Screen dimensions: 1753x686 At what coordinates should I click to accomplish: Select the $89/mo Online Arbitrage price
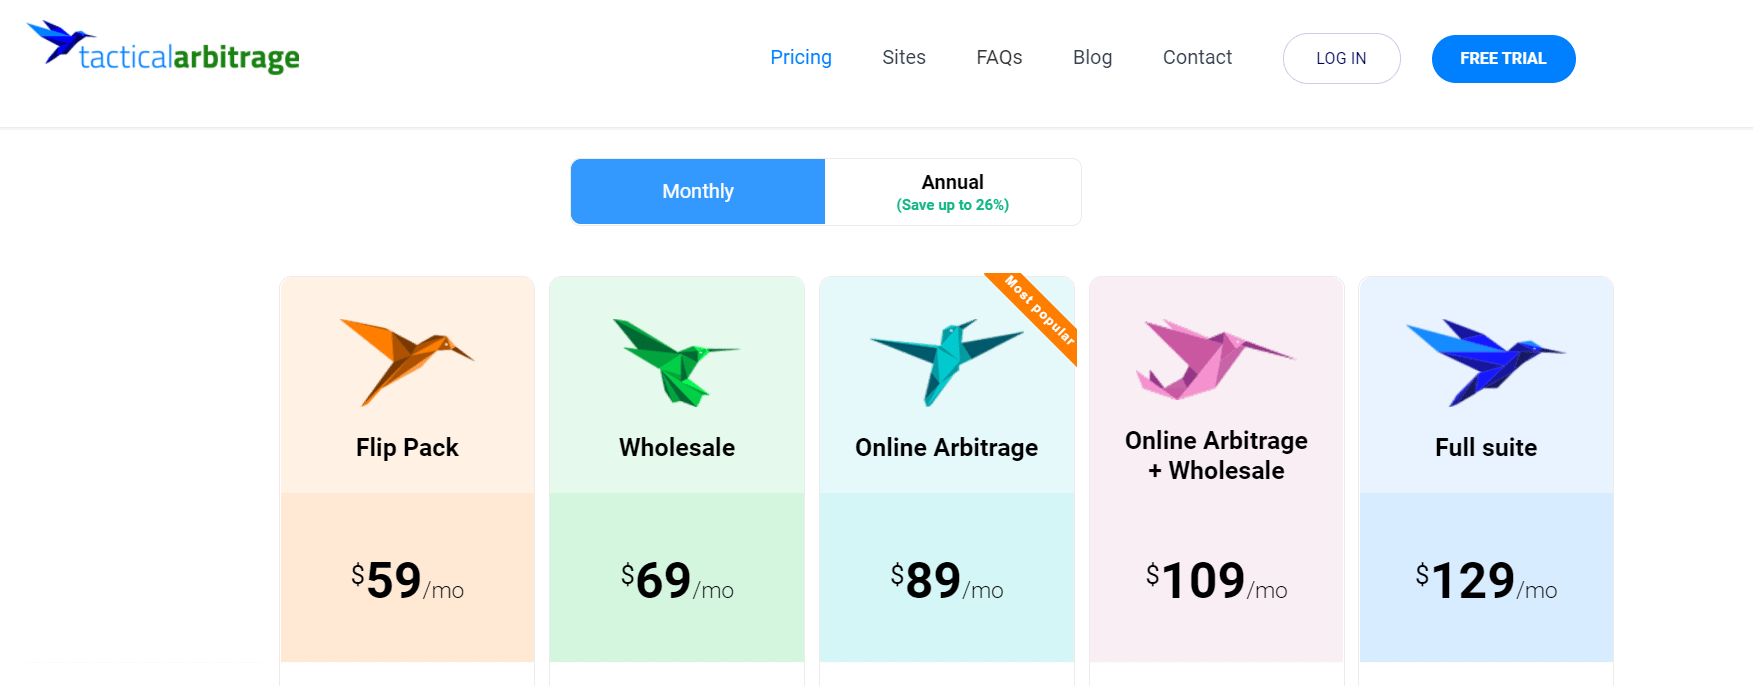point(947,580)
